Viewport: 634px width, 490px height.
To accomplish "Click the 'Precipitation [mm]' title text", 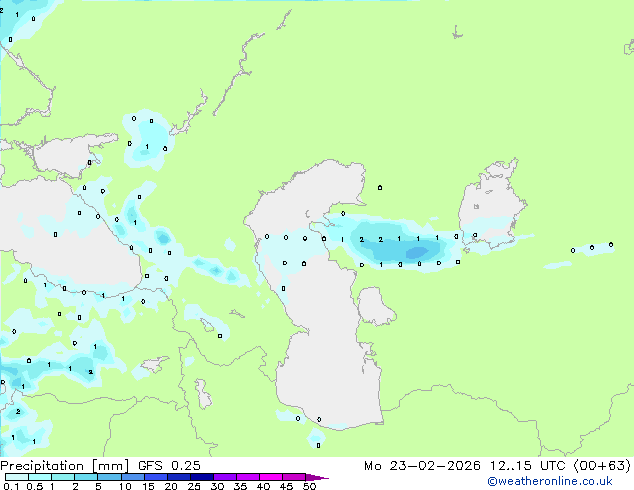I will (64, 466).
